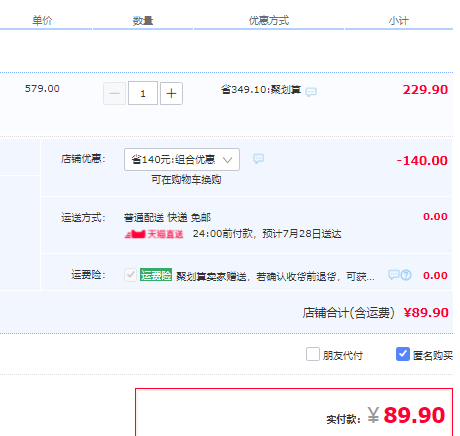Click the quantity input field

click(x=143, y=93)
